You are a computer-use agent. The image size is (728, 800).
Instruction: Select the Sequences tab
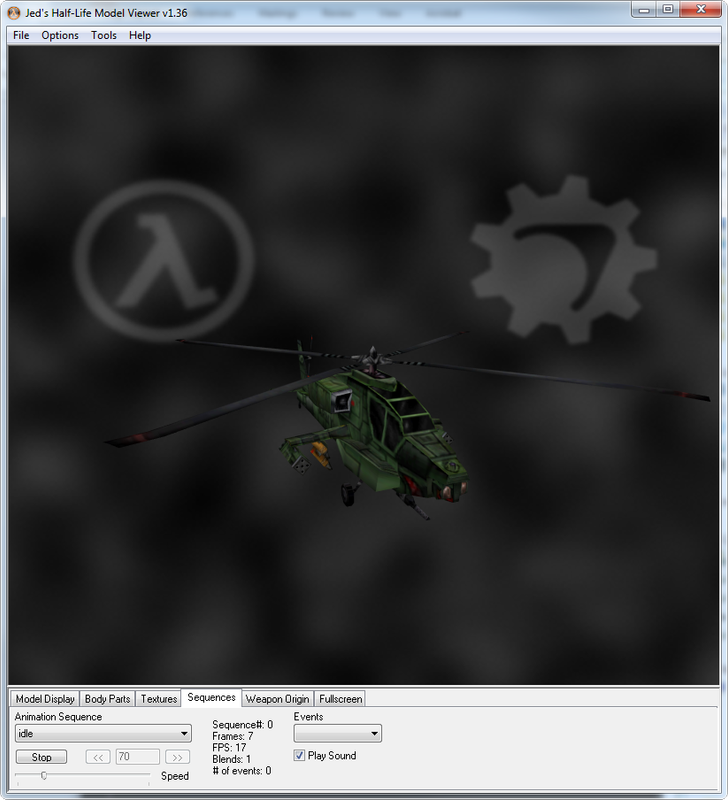click(211, 697)
